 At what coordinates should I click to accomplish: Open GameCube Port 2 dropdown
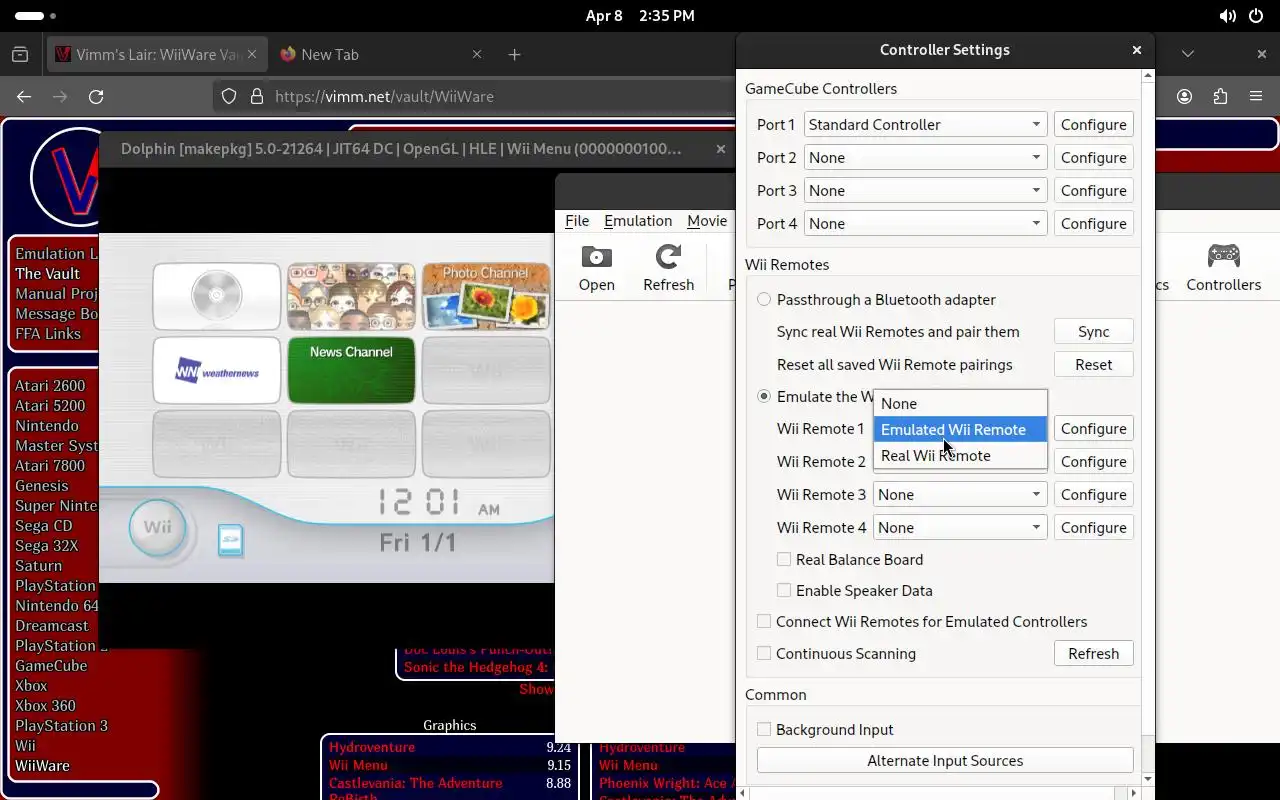click(925, 157)
